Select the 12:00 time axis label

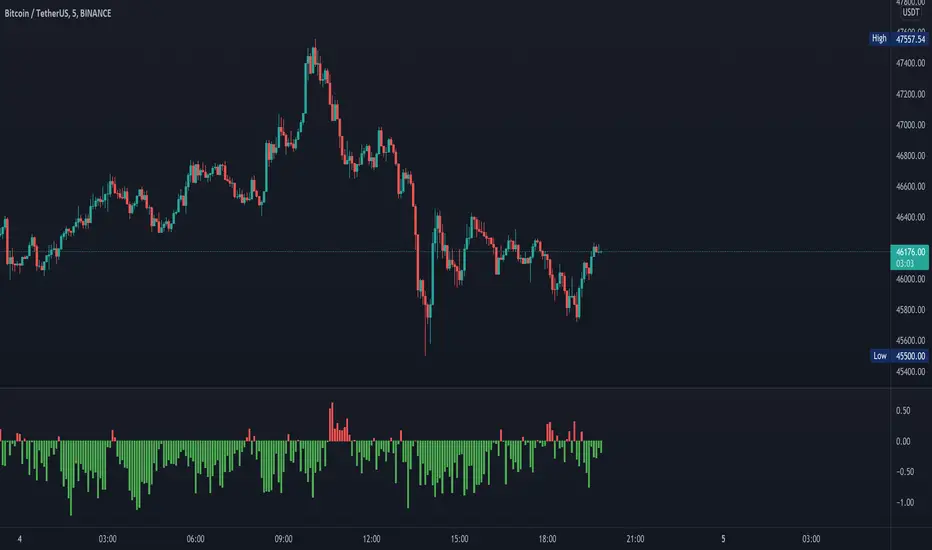(371, 537)
